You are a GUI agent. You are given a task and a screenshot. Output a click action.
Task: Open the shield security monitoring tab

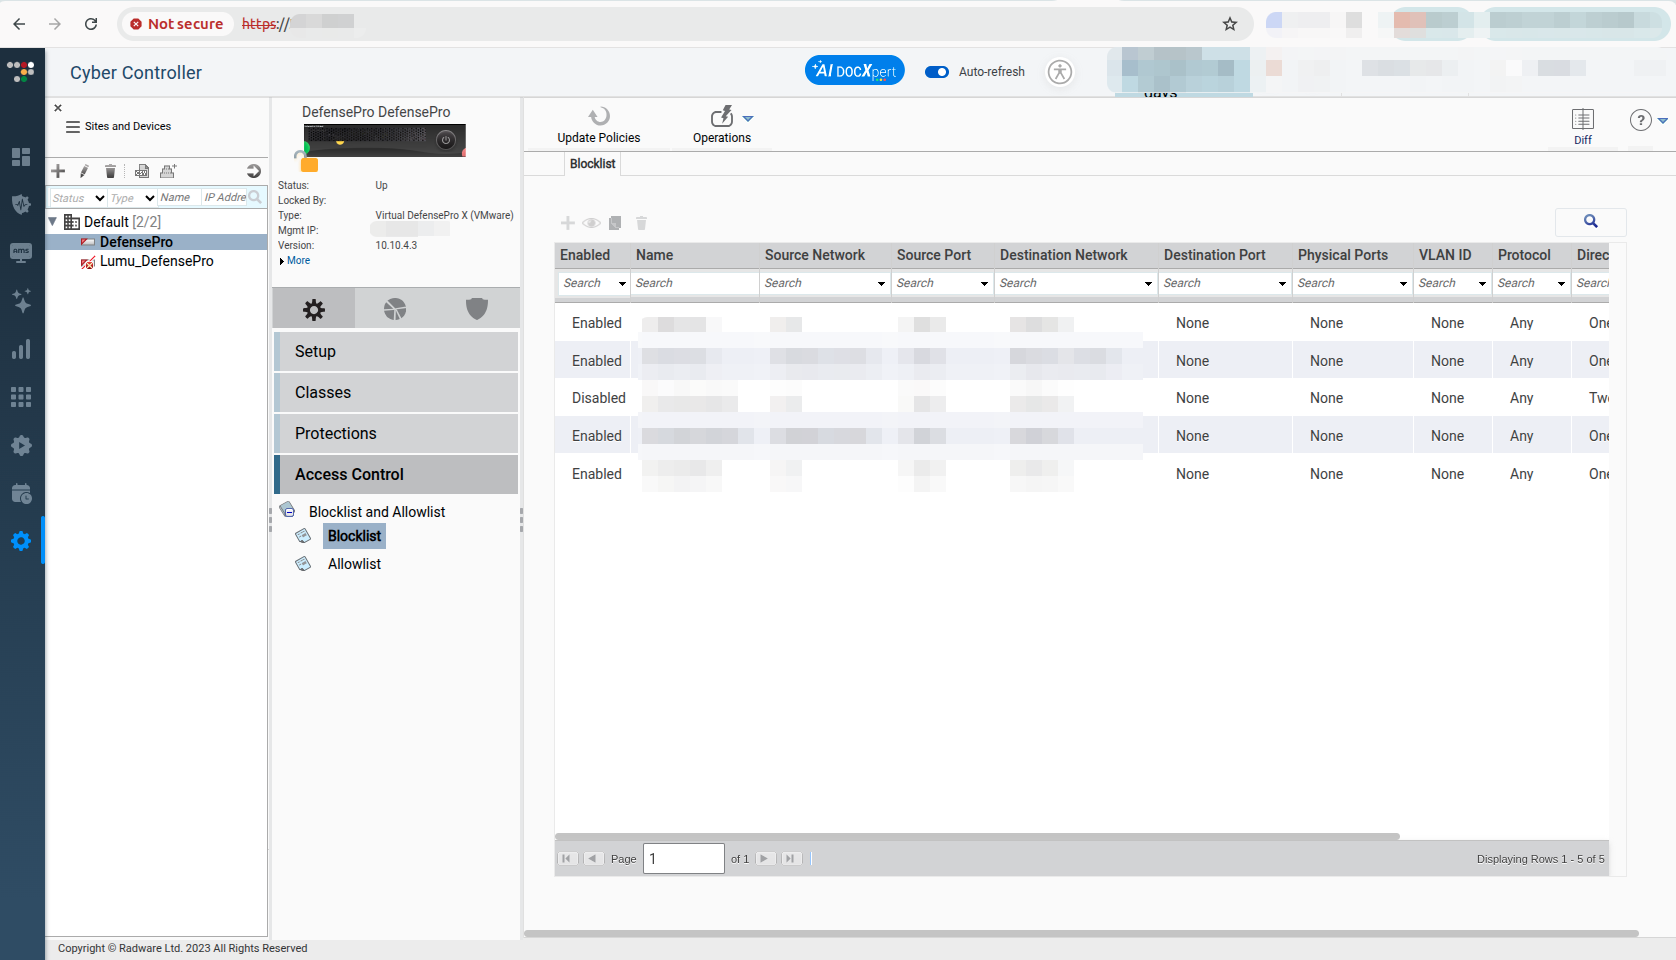tap(477, 309)
